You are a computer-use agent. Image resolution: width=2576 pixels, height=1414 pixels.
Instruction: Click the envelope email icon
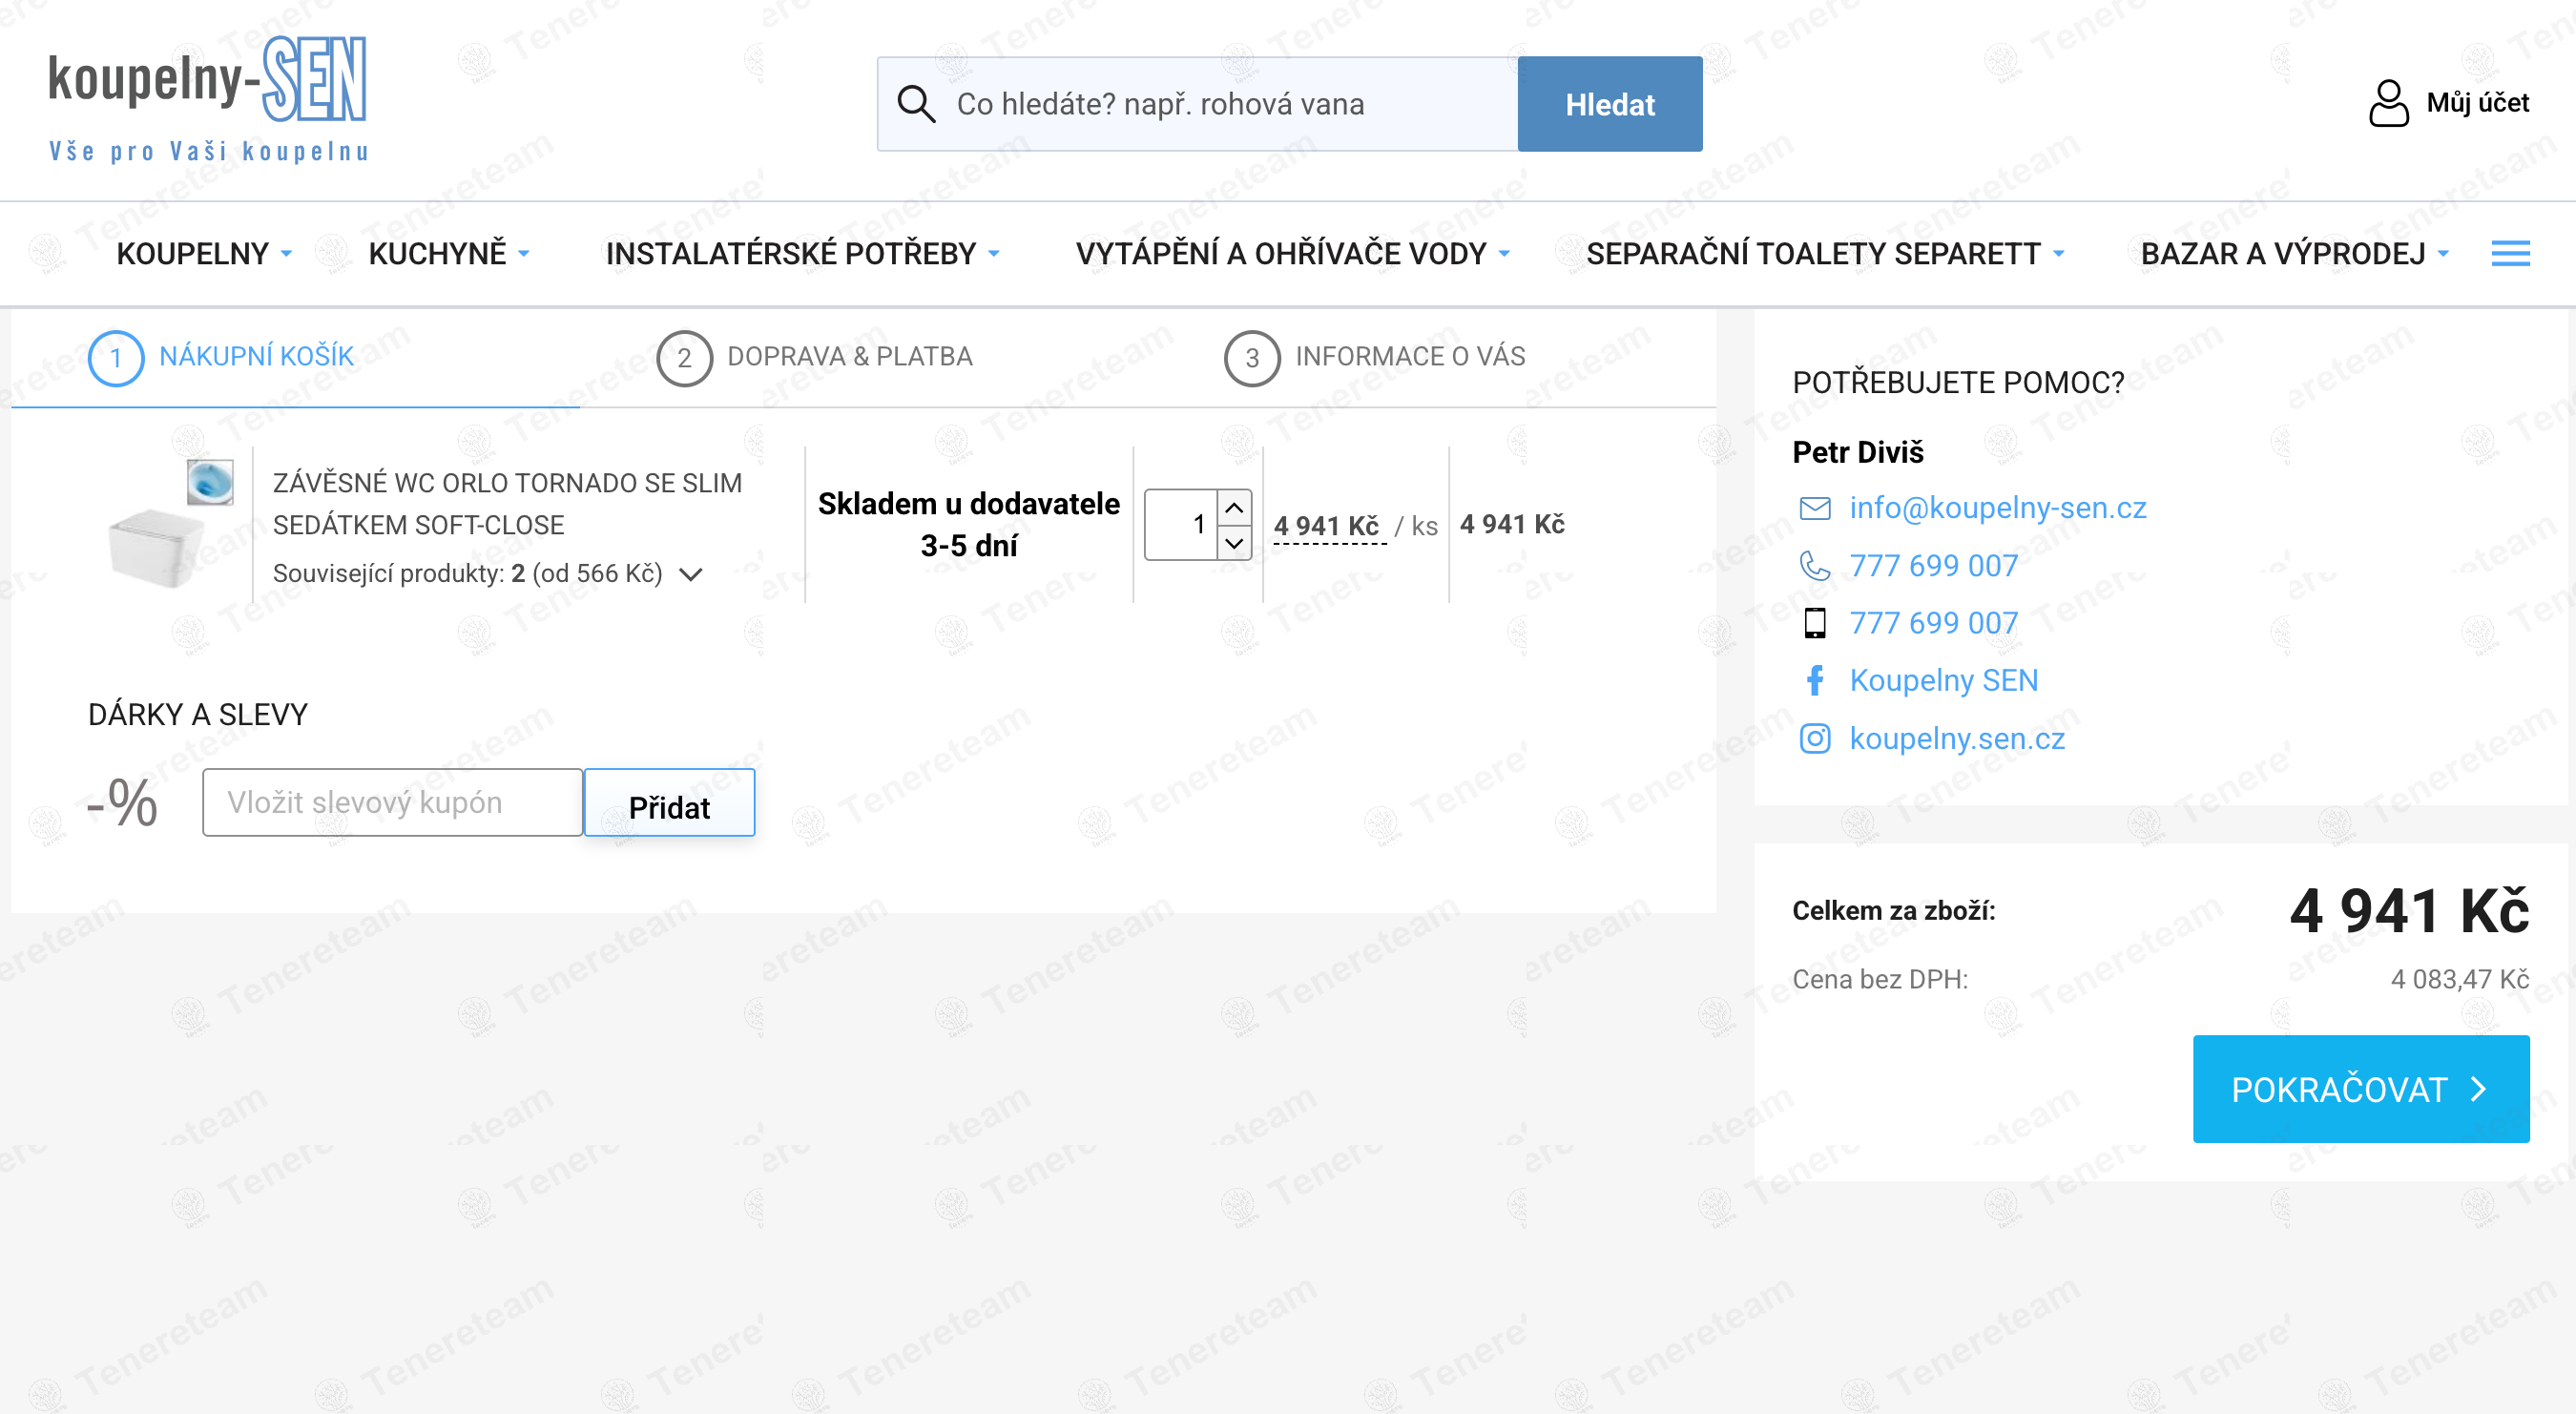[1814, 508]
